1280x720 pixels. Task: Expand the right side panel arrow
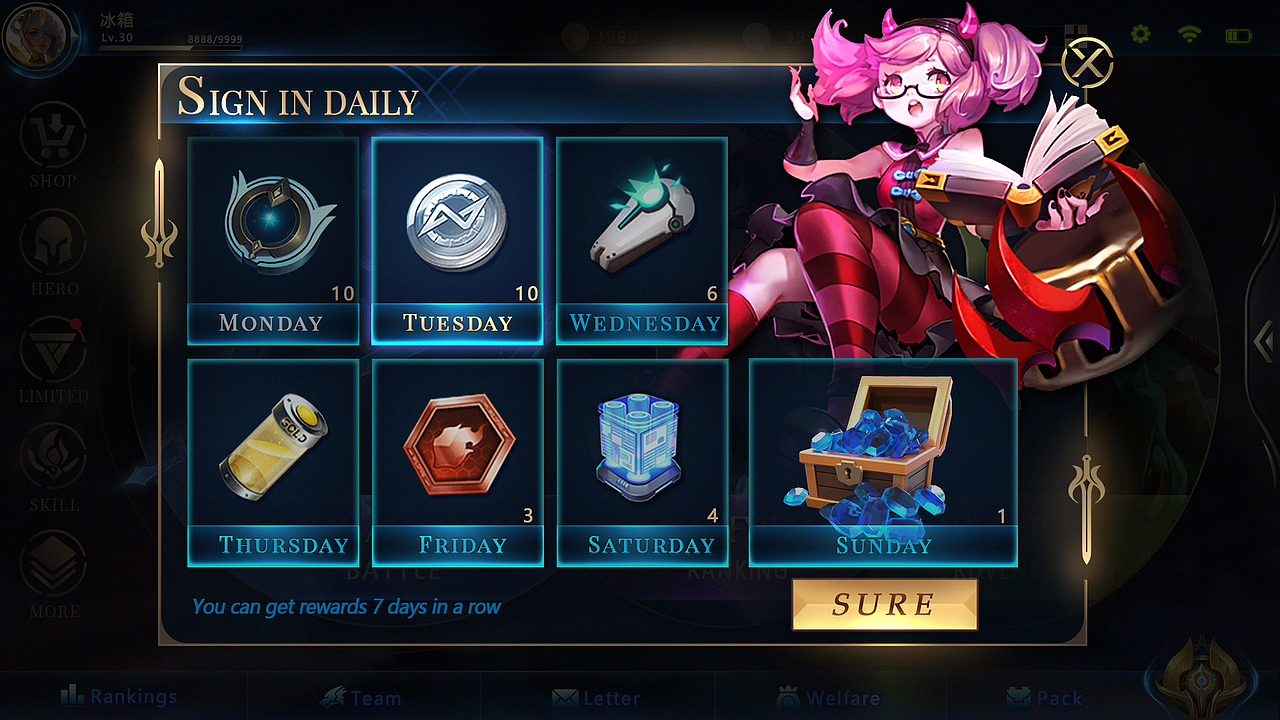click(x=1264, y=343)
